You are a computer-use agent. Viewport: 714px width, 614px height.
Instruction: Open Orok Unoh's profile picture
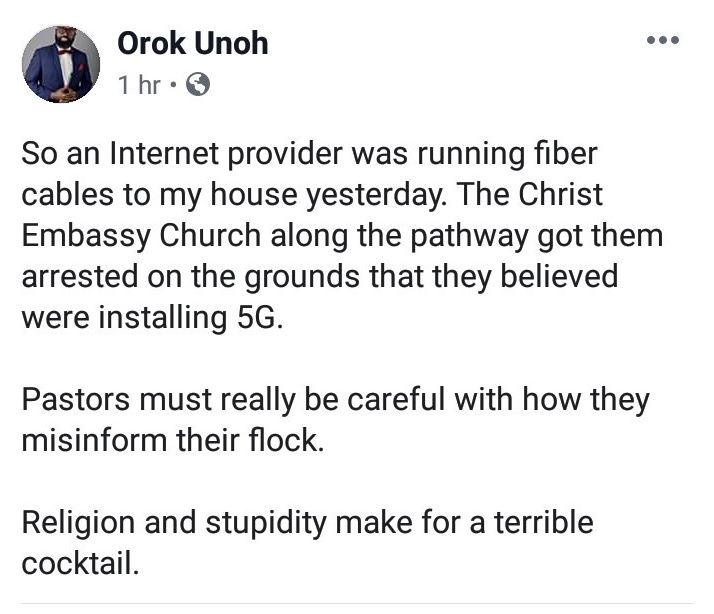pos(62,63)
